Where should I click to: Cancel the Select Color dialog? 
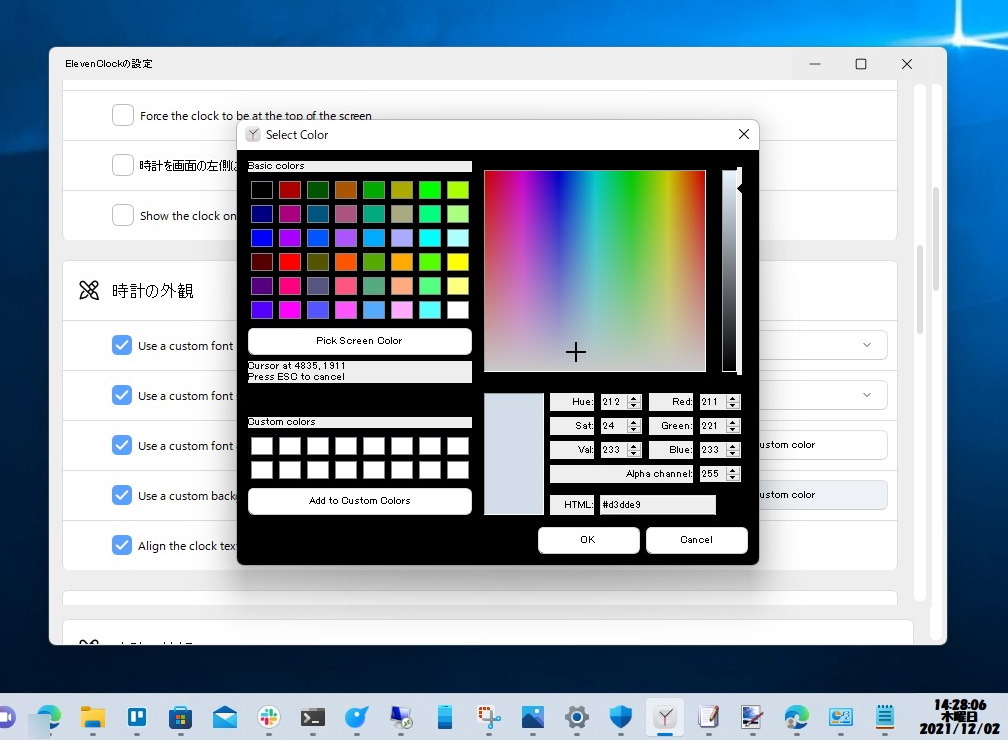click(x=696, y=540)
